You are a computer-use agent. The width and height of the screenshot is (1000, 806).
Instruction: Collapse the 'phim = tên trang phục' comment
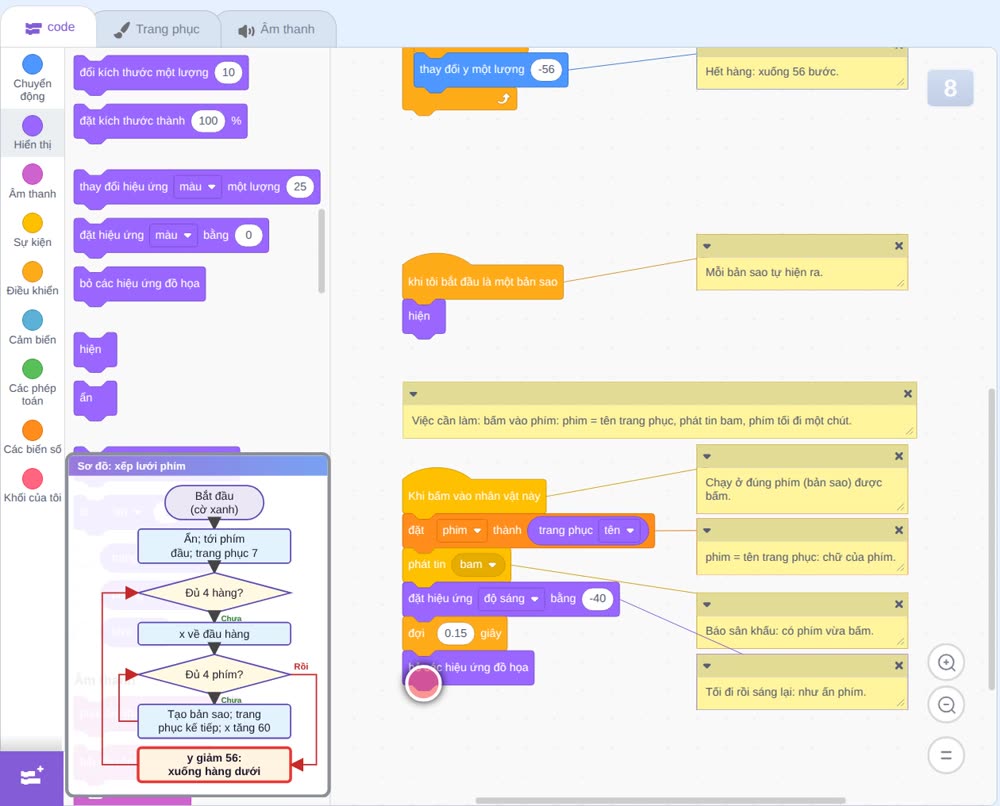(707, 530)
